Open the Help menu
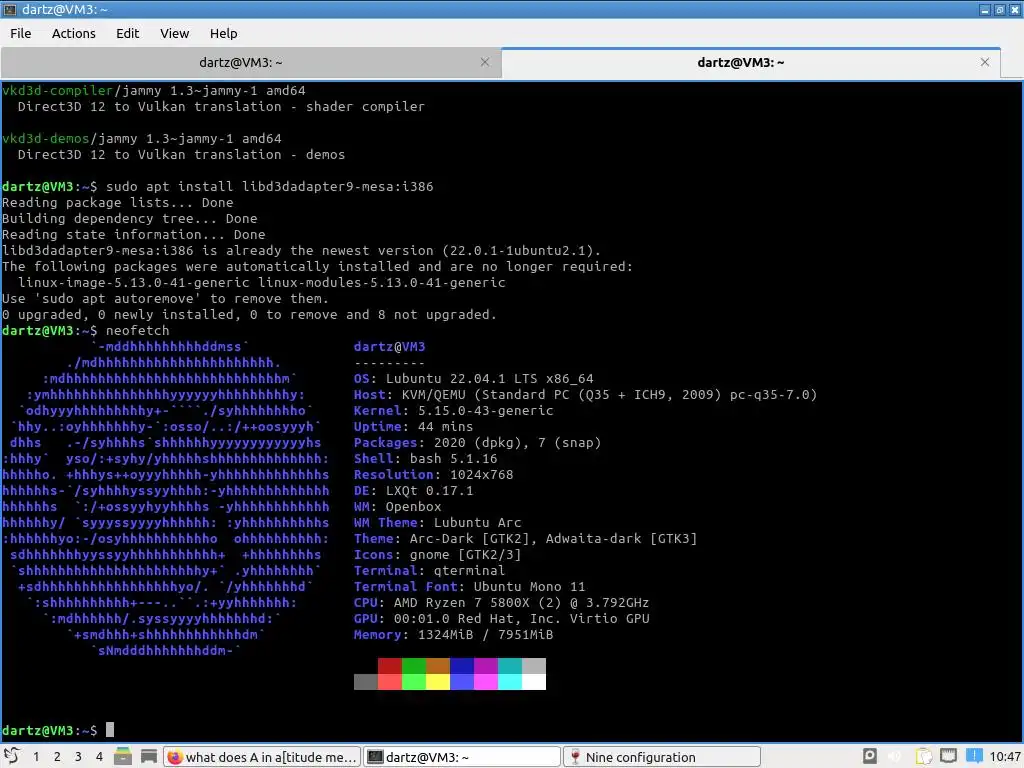The height and width of the screenshot is (768, 1024). 223,33
